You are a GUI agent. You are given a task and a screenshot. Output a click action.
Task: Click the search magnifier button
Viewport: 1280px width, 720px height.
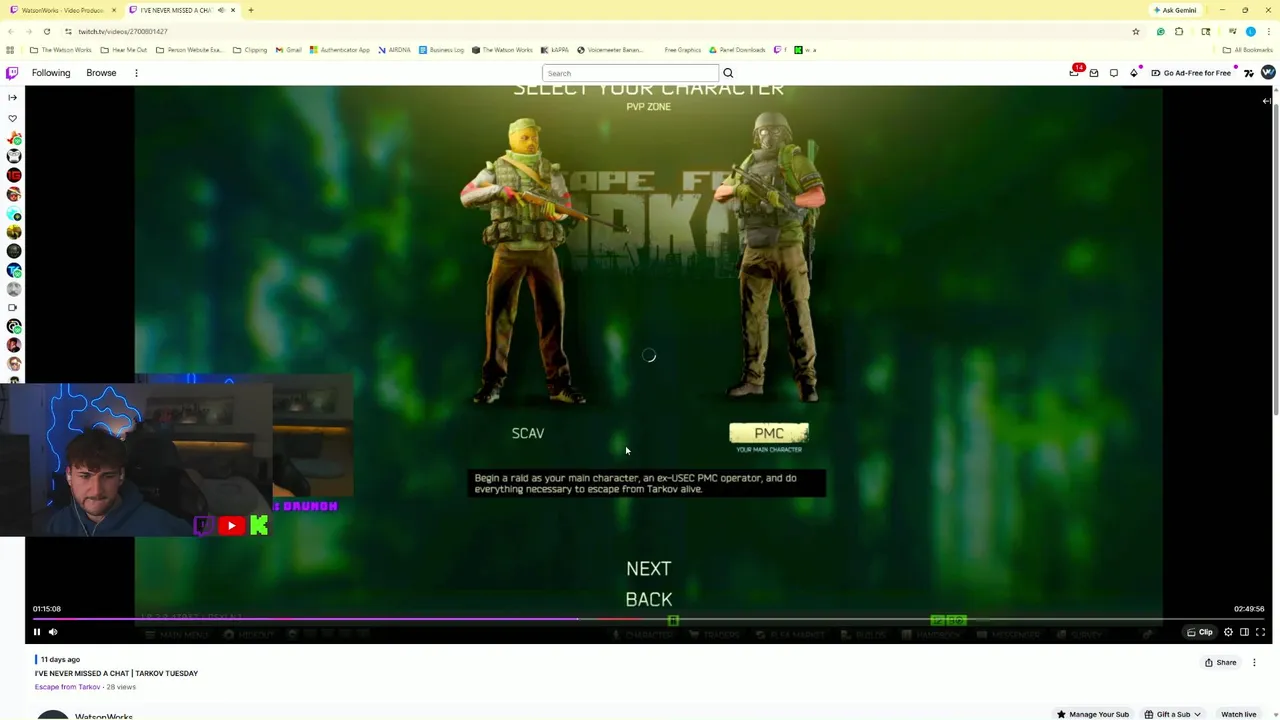click(728, 73)
